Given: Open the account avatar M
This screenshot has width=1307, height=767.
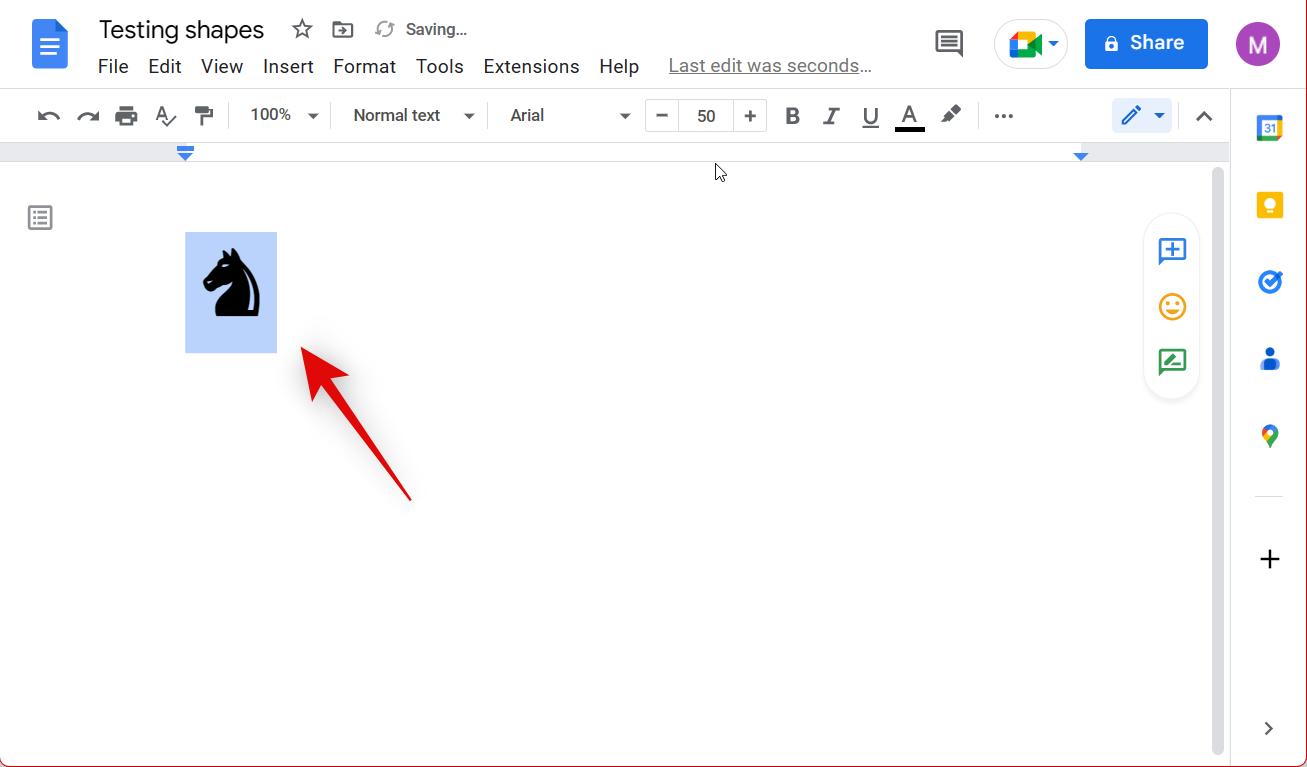Looking at the screenshot, I should pyautogui.click(x=1258, y=44).
